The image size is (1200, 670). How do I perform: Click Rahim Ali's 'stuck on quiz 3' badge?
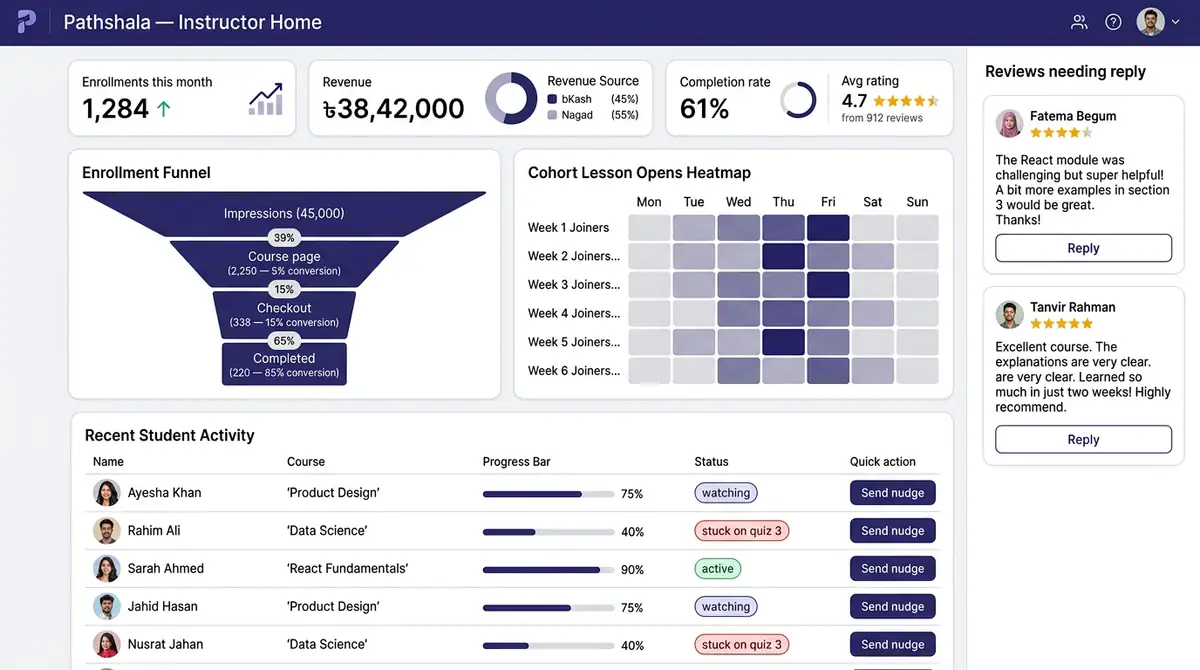pos(742,531)
